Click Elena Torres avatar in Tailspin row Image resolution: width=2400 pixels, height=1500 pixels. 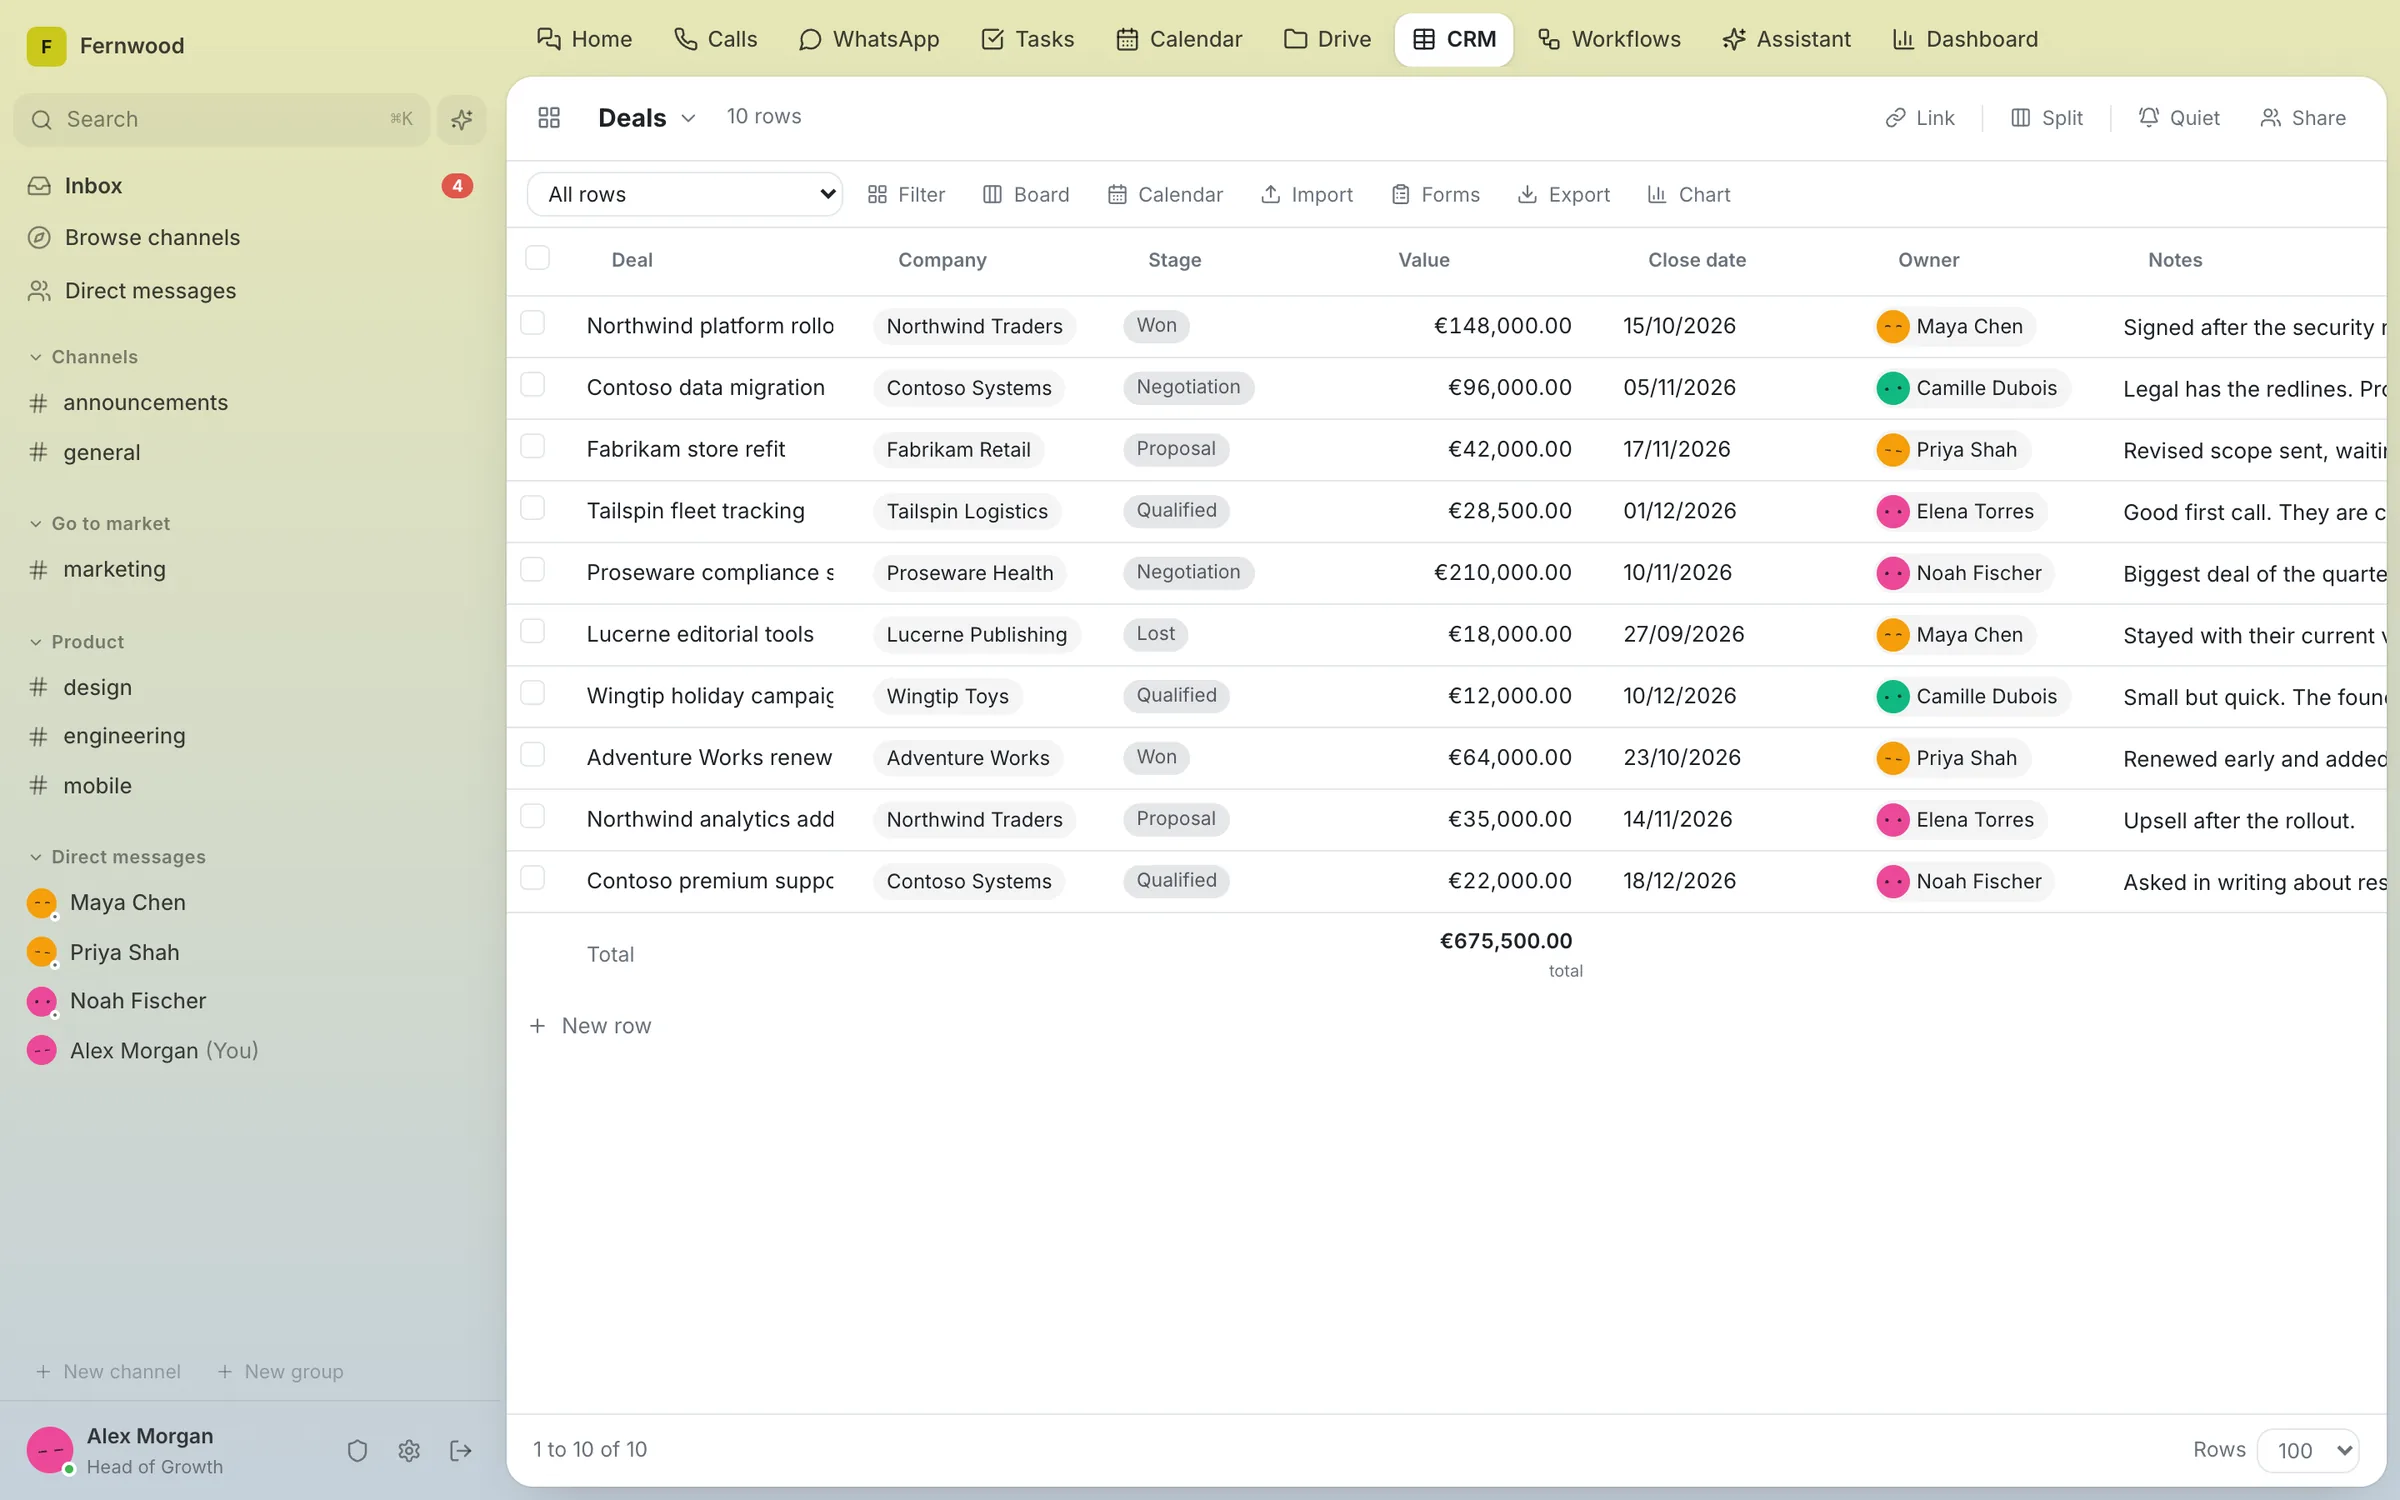tap(1892, 511)
